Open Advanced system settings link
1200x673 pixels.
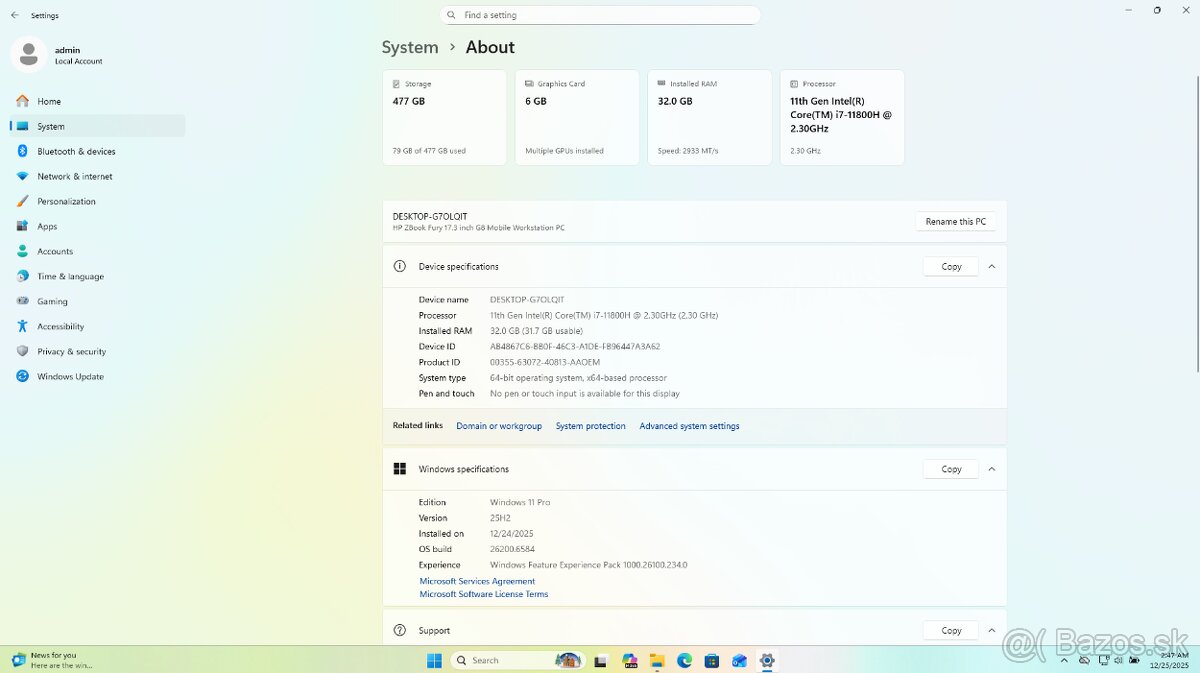[x=690, y=425]
